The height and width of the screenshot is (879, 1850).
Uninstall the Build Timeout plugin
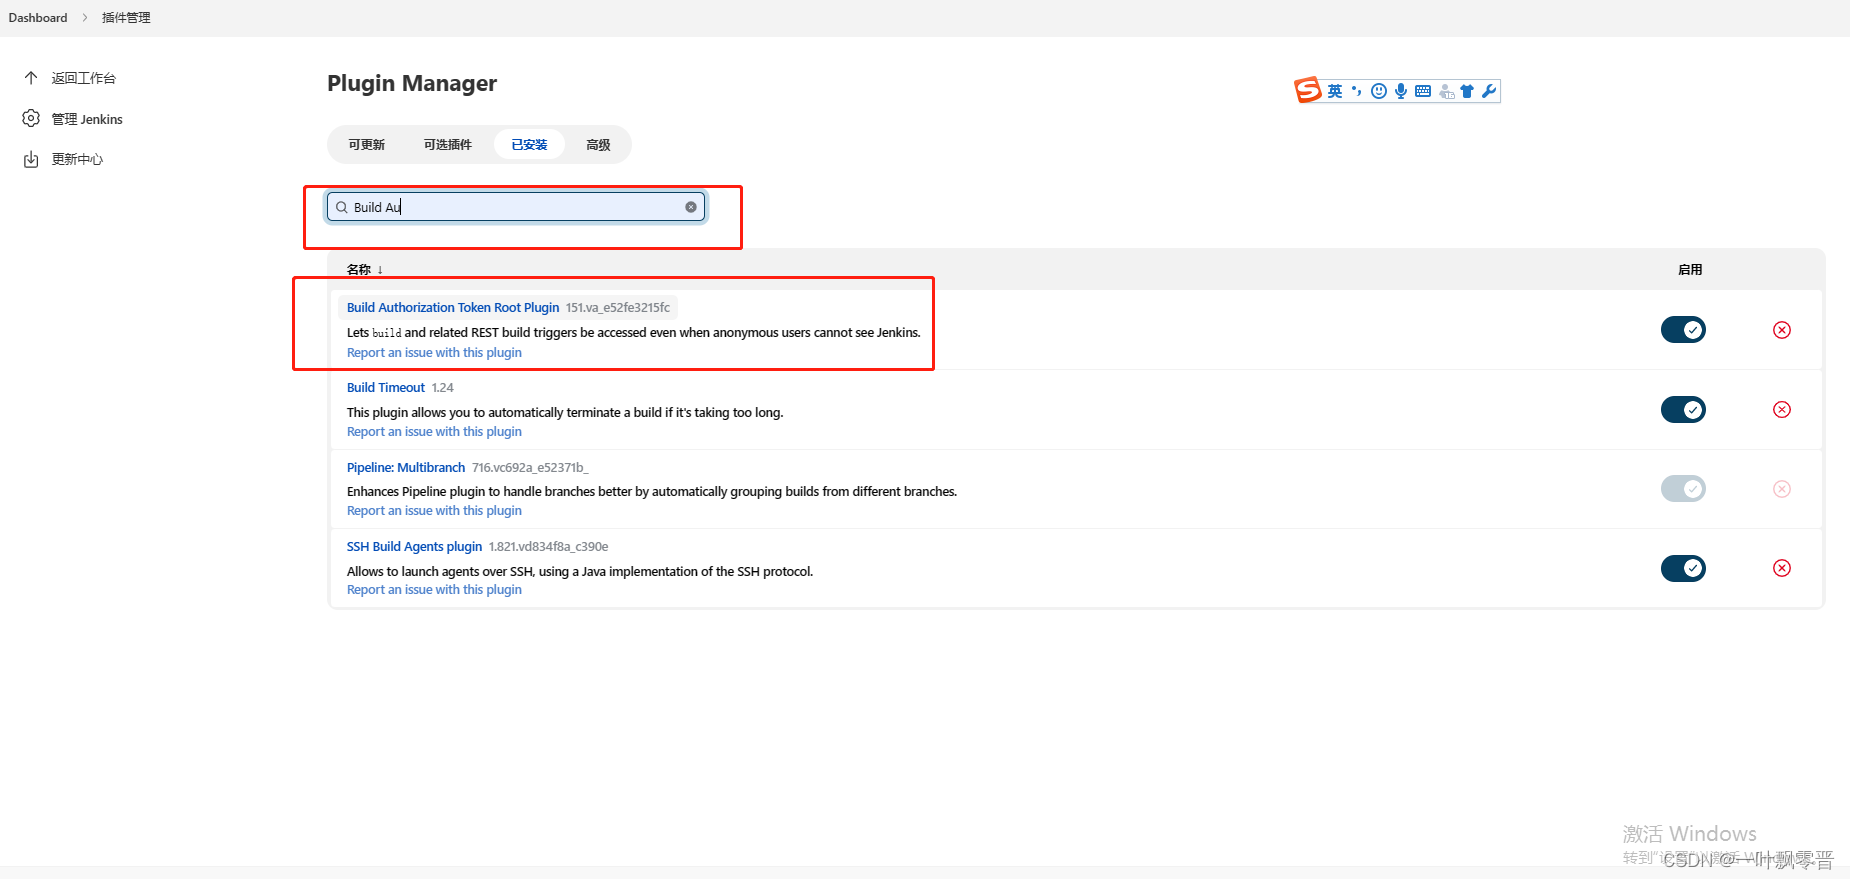(x=1782, y=409)
